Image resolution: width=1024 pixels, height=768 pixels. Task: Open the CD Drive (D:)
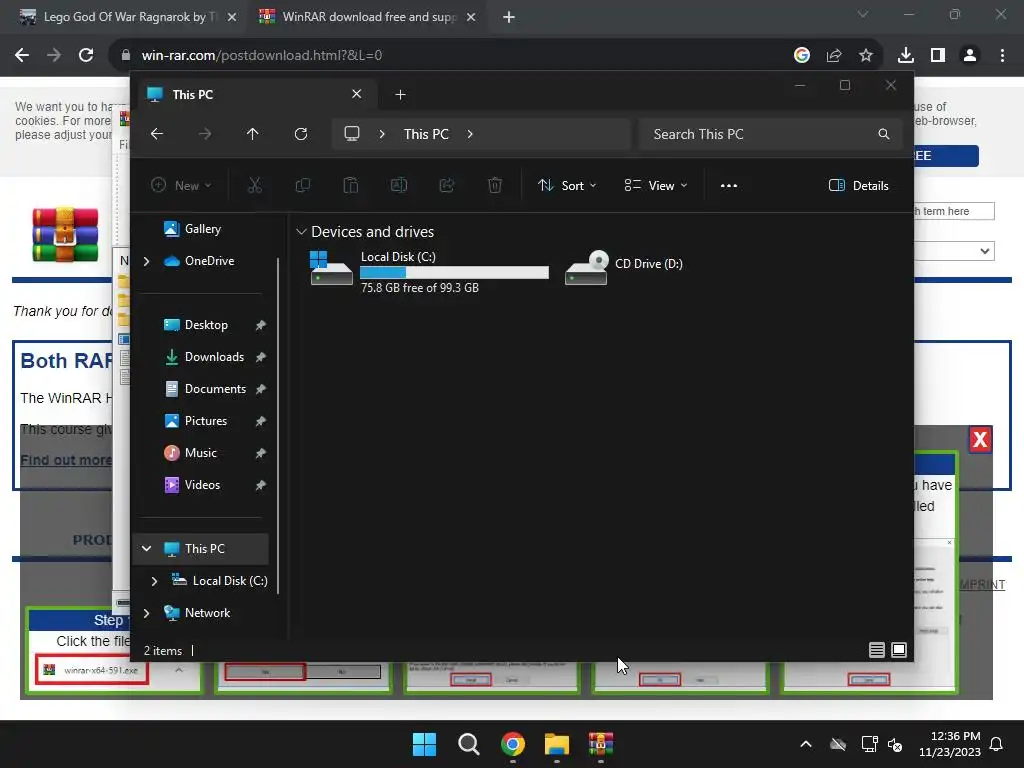pyautogui.click(x=624, y=266)
